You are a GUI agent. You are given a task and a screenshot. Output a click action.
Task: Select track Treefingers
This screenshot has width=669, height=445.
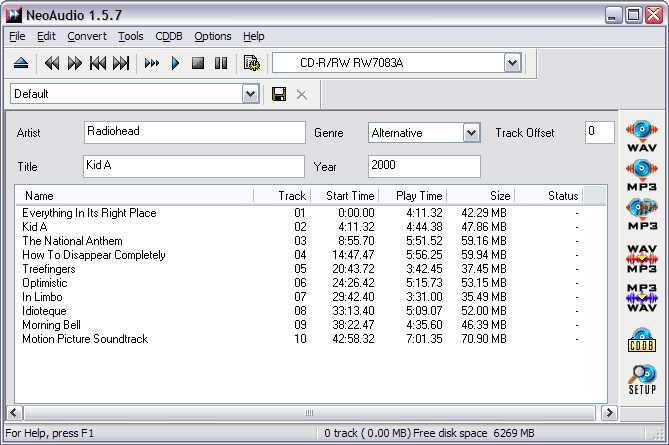point(49,269)
